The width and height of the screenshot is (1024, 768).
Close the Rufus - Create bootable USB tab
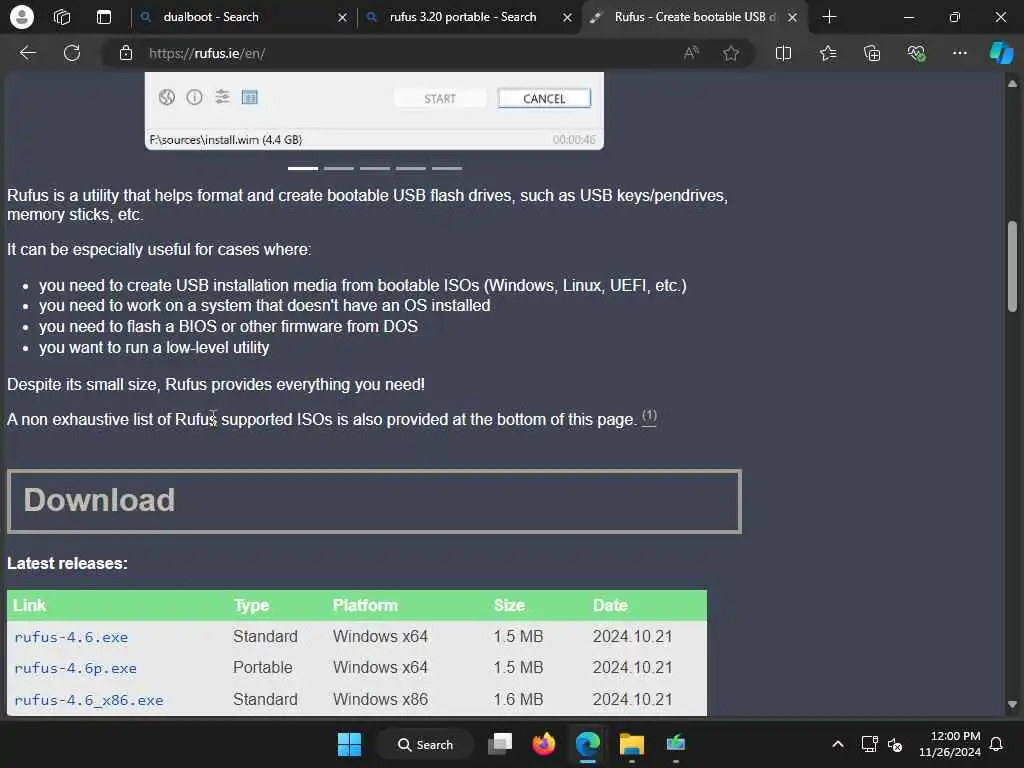pyautogui.click(x=792, y=18)
